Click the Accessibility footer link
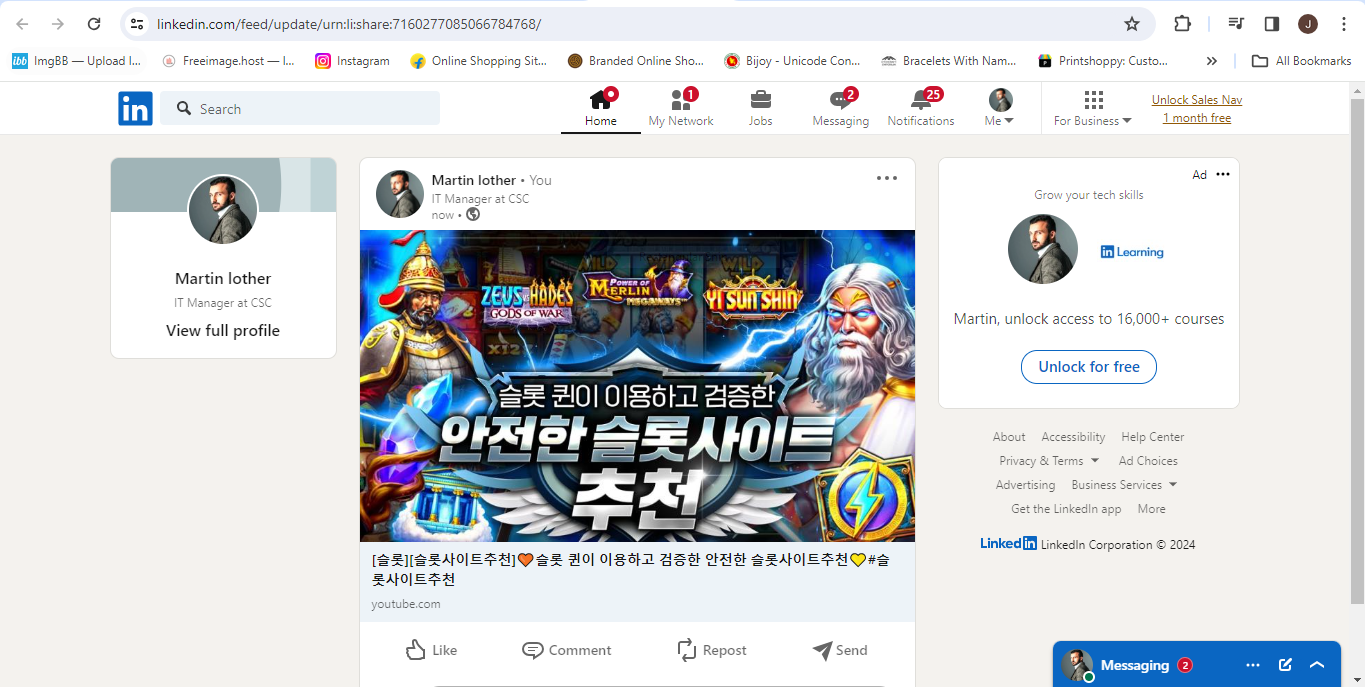Image resolution: width=1365 pixels, height=687 pixels. tap(1073, 437)
